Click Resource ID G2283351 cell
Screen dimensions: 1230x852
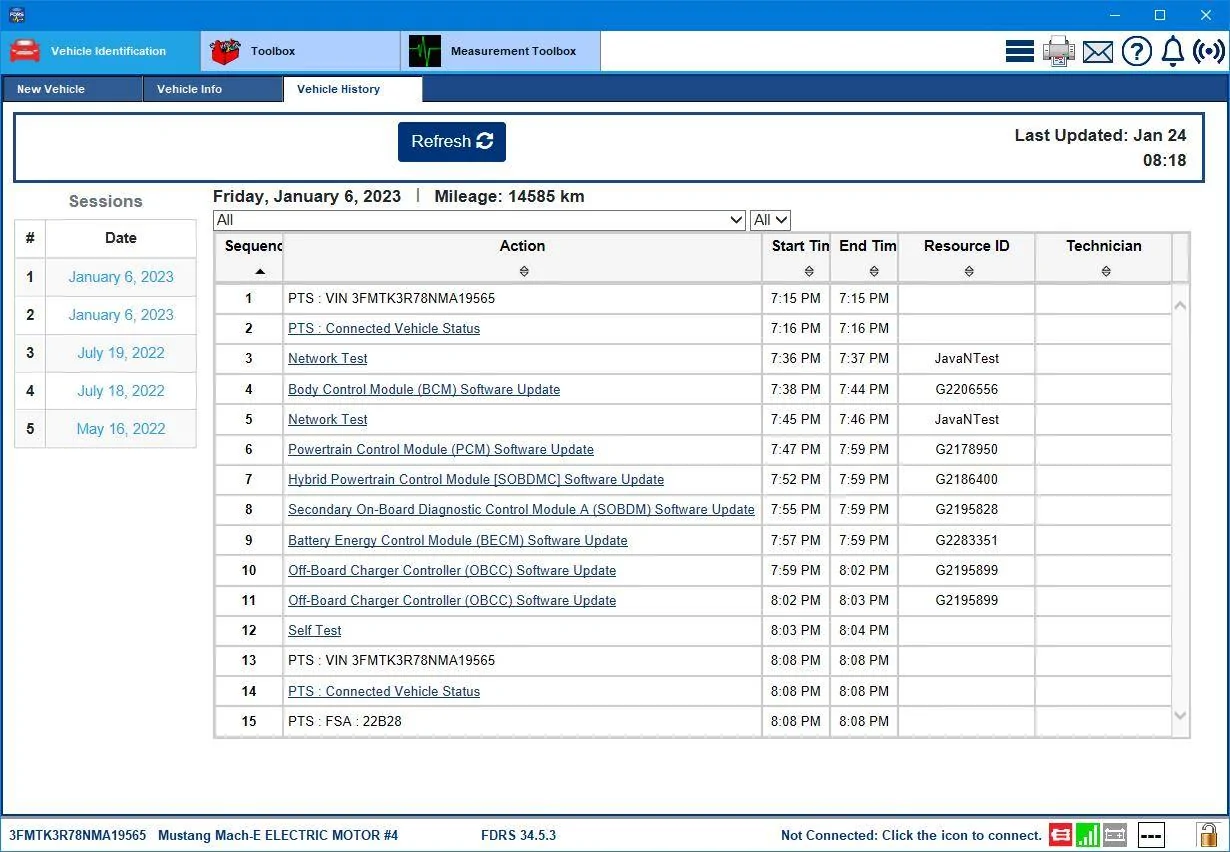967,540
